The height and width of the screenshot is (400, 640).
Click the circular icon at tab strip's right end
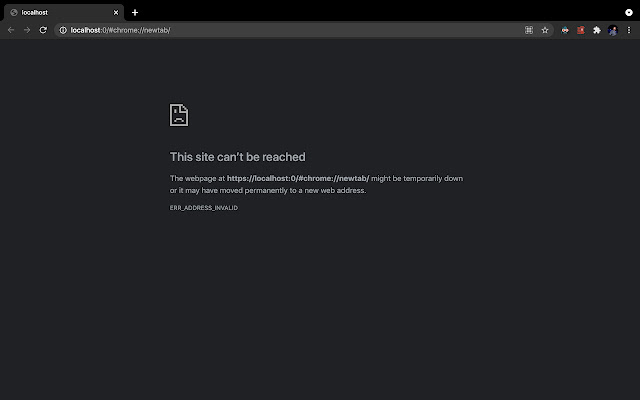(x=629, y=13)
